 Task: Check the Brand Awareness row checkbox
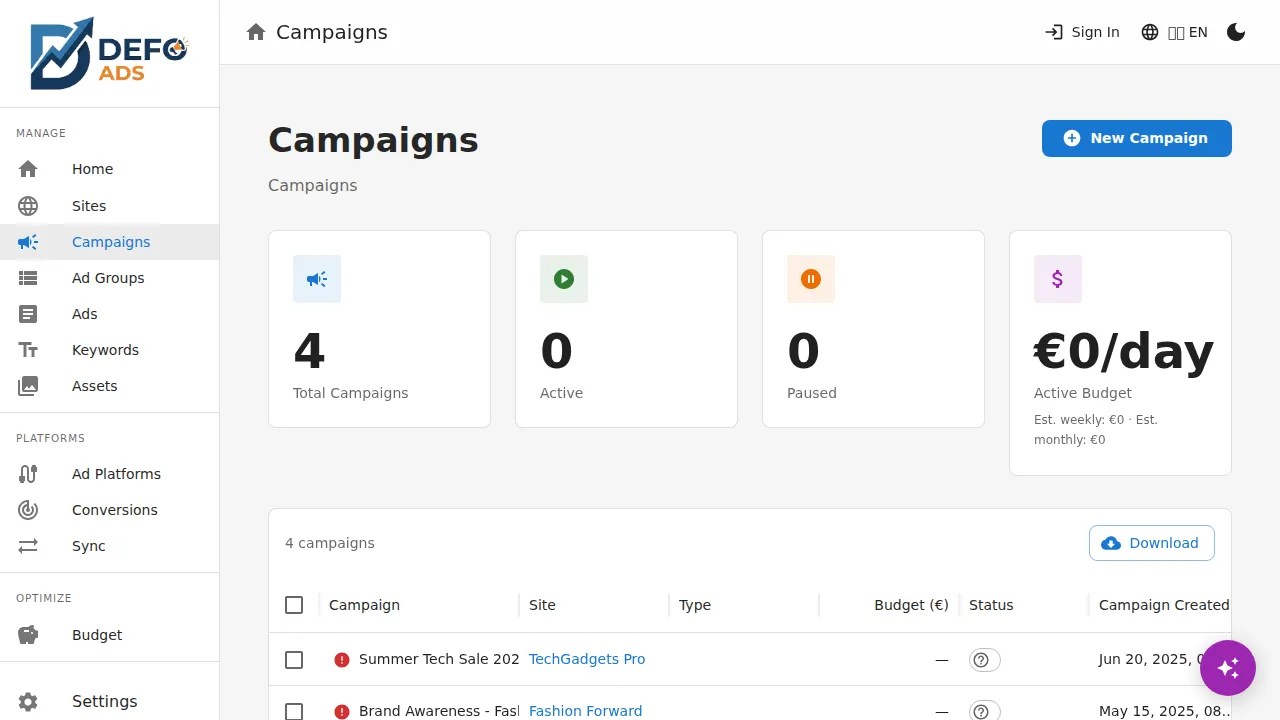pos(294,712)
